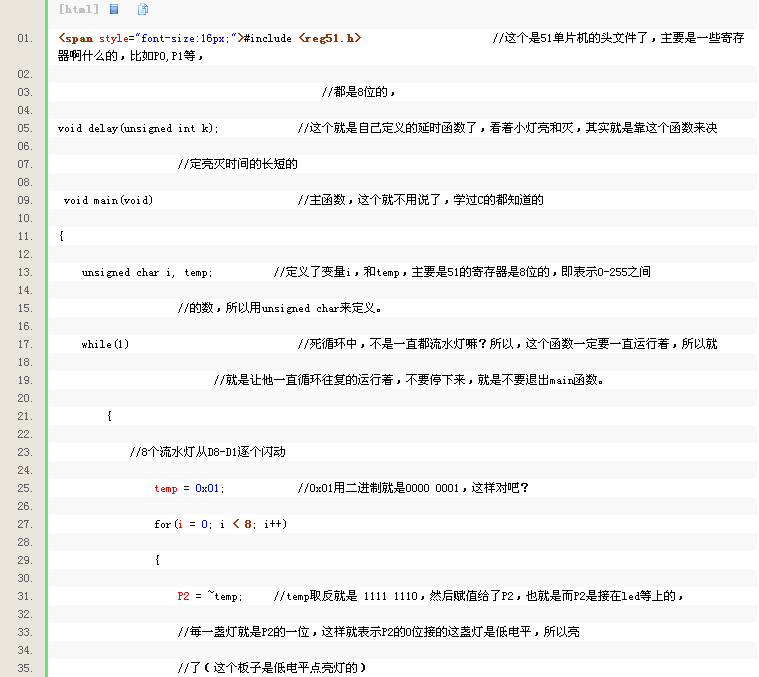The image size is (759, 677).
Task: Click line number 01.
Action: click(x=25, y=38)
